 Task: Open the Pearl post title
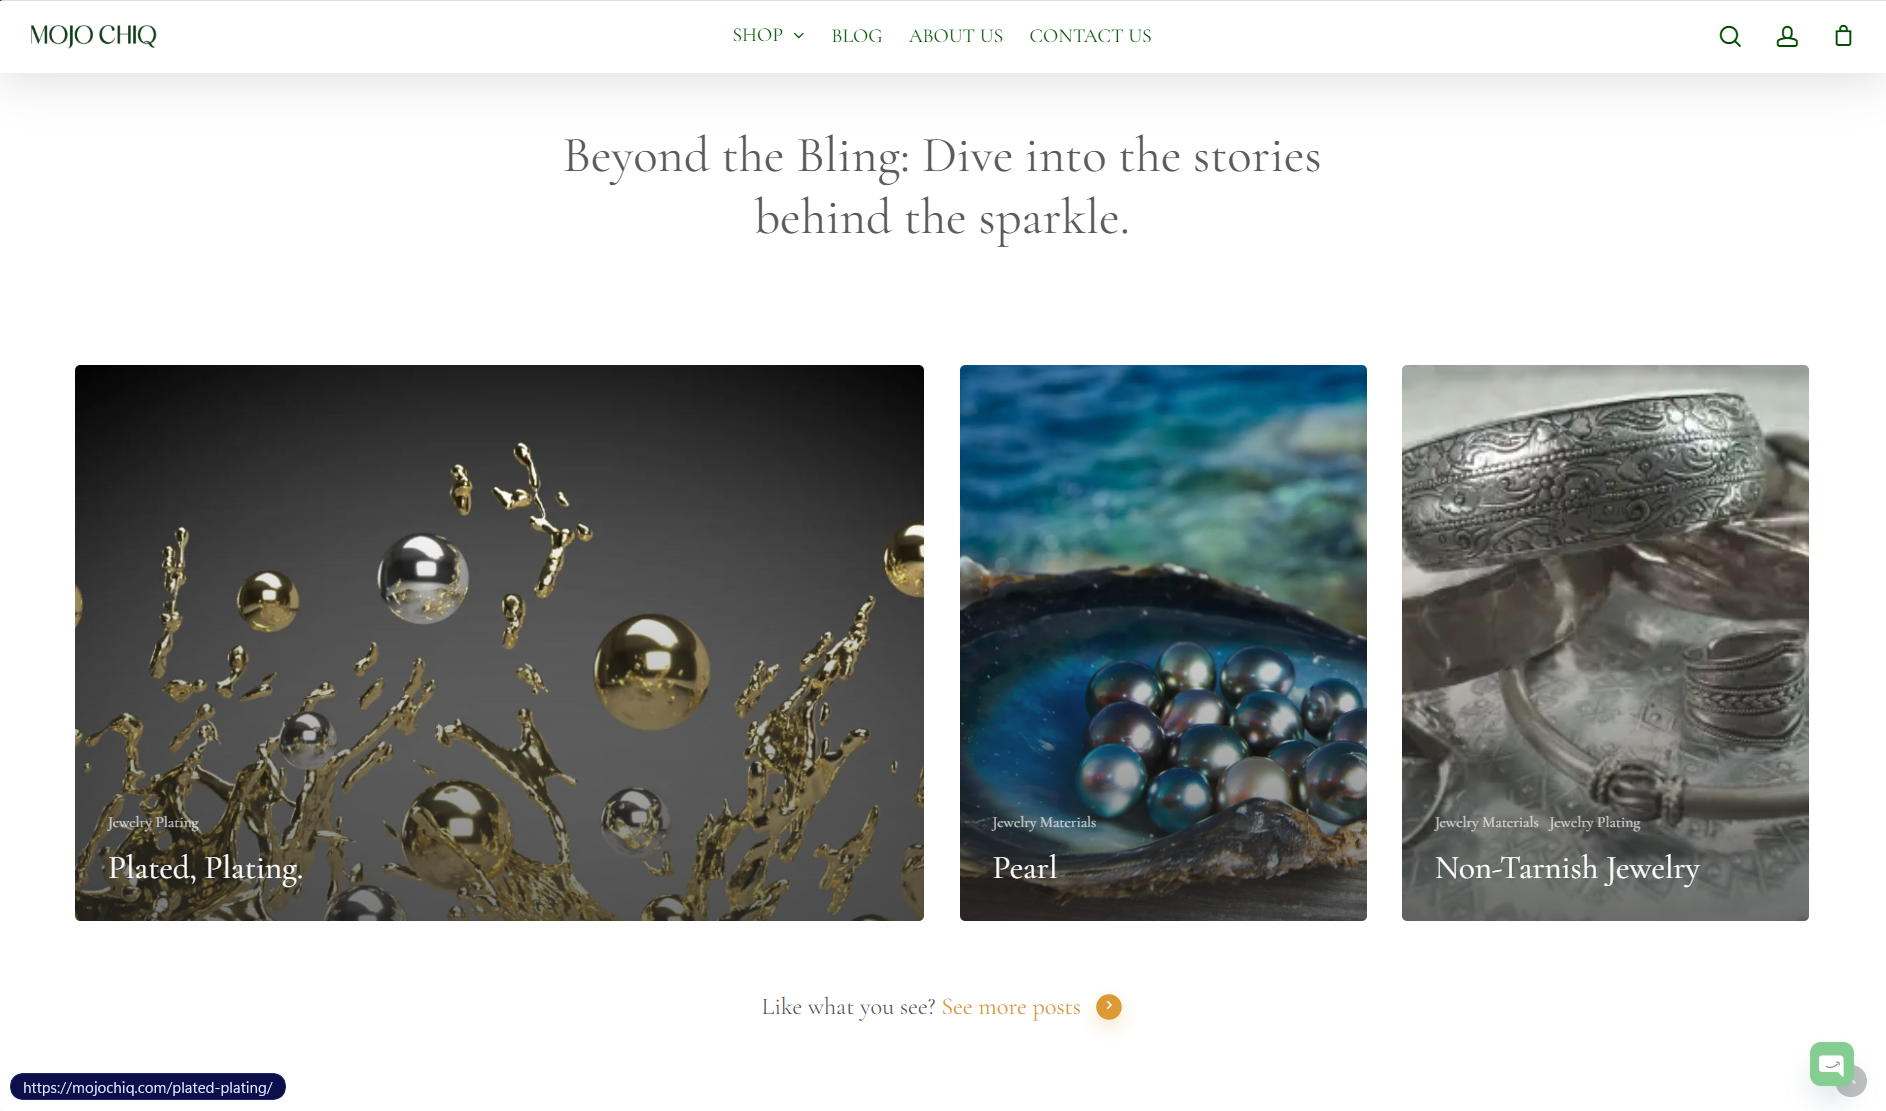pyautogui.click(x=1025, y=868)
